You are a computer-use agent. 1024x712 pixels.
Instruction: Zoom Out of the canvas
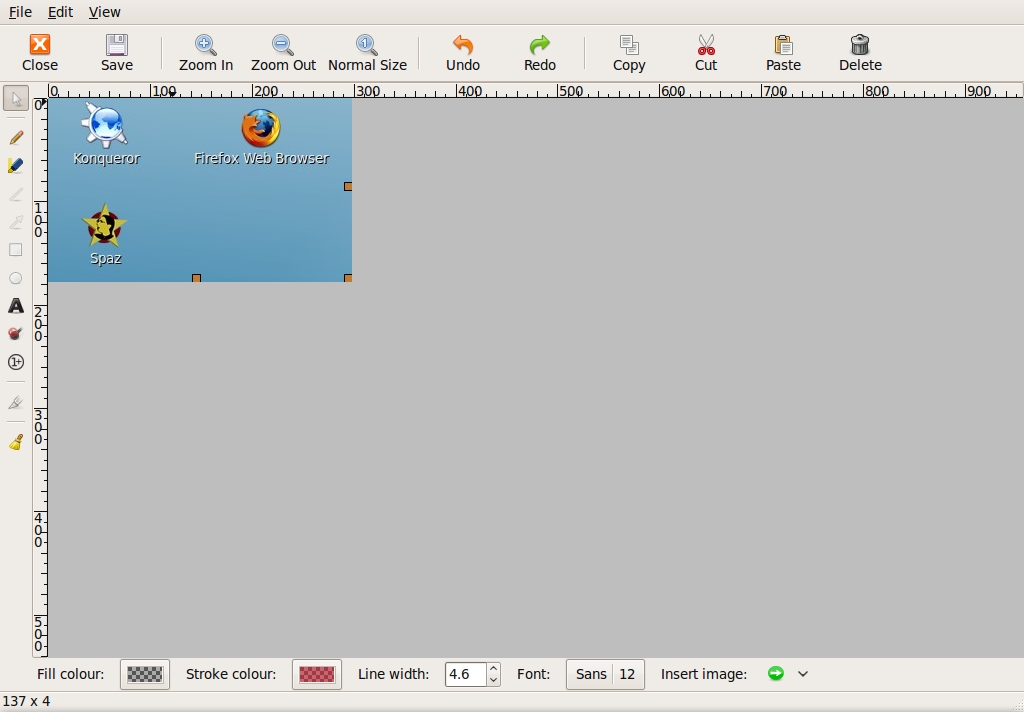[283, 53]
